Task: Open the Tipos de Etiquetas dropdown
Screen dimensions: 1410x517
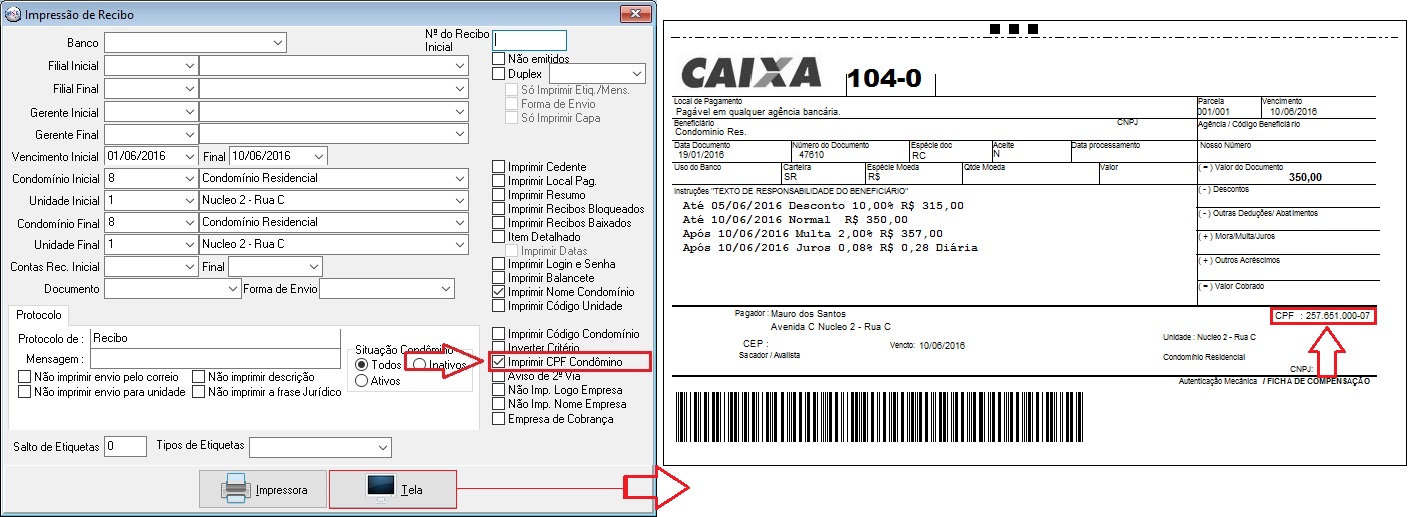Action: pyautogui.click(x=382, y=446)
